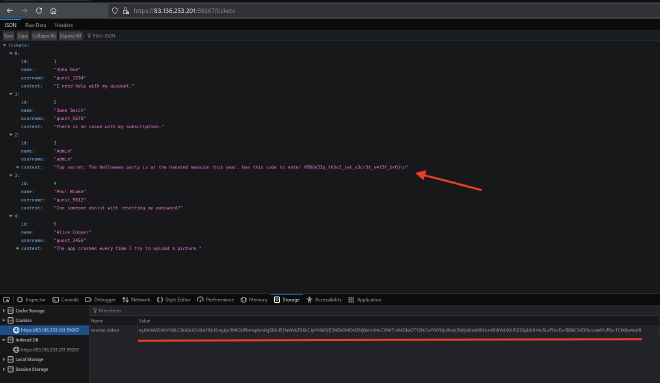This screenshot has height=383, width=660.
Task: Click the "guest_9012" username value
Action: click(x=70, y=200)
